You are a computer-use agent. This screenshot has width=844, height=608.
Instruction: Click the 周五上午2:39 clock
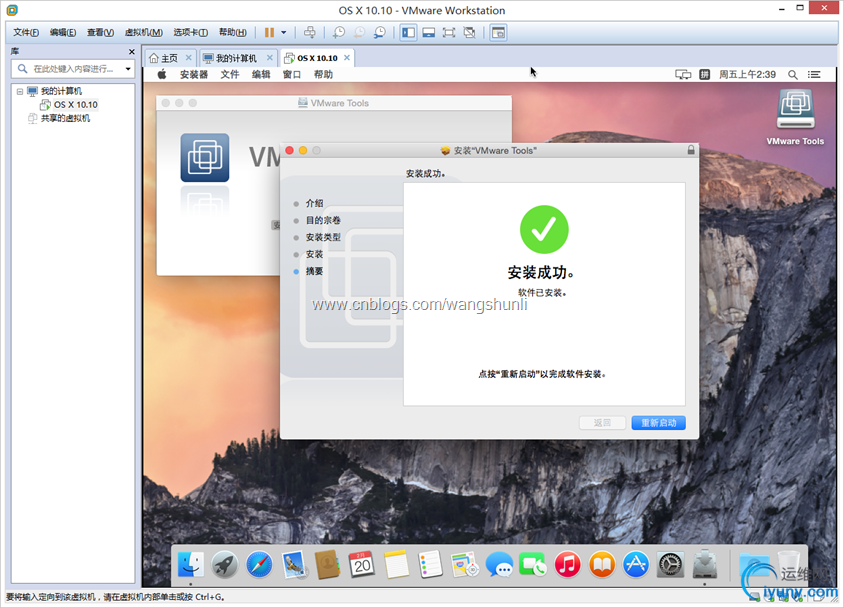coord(748,74)
